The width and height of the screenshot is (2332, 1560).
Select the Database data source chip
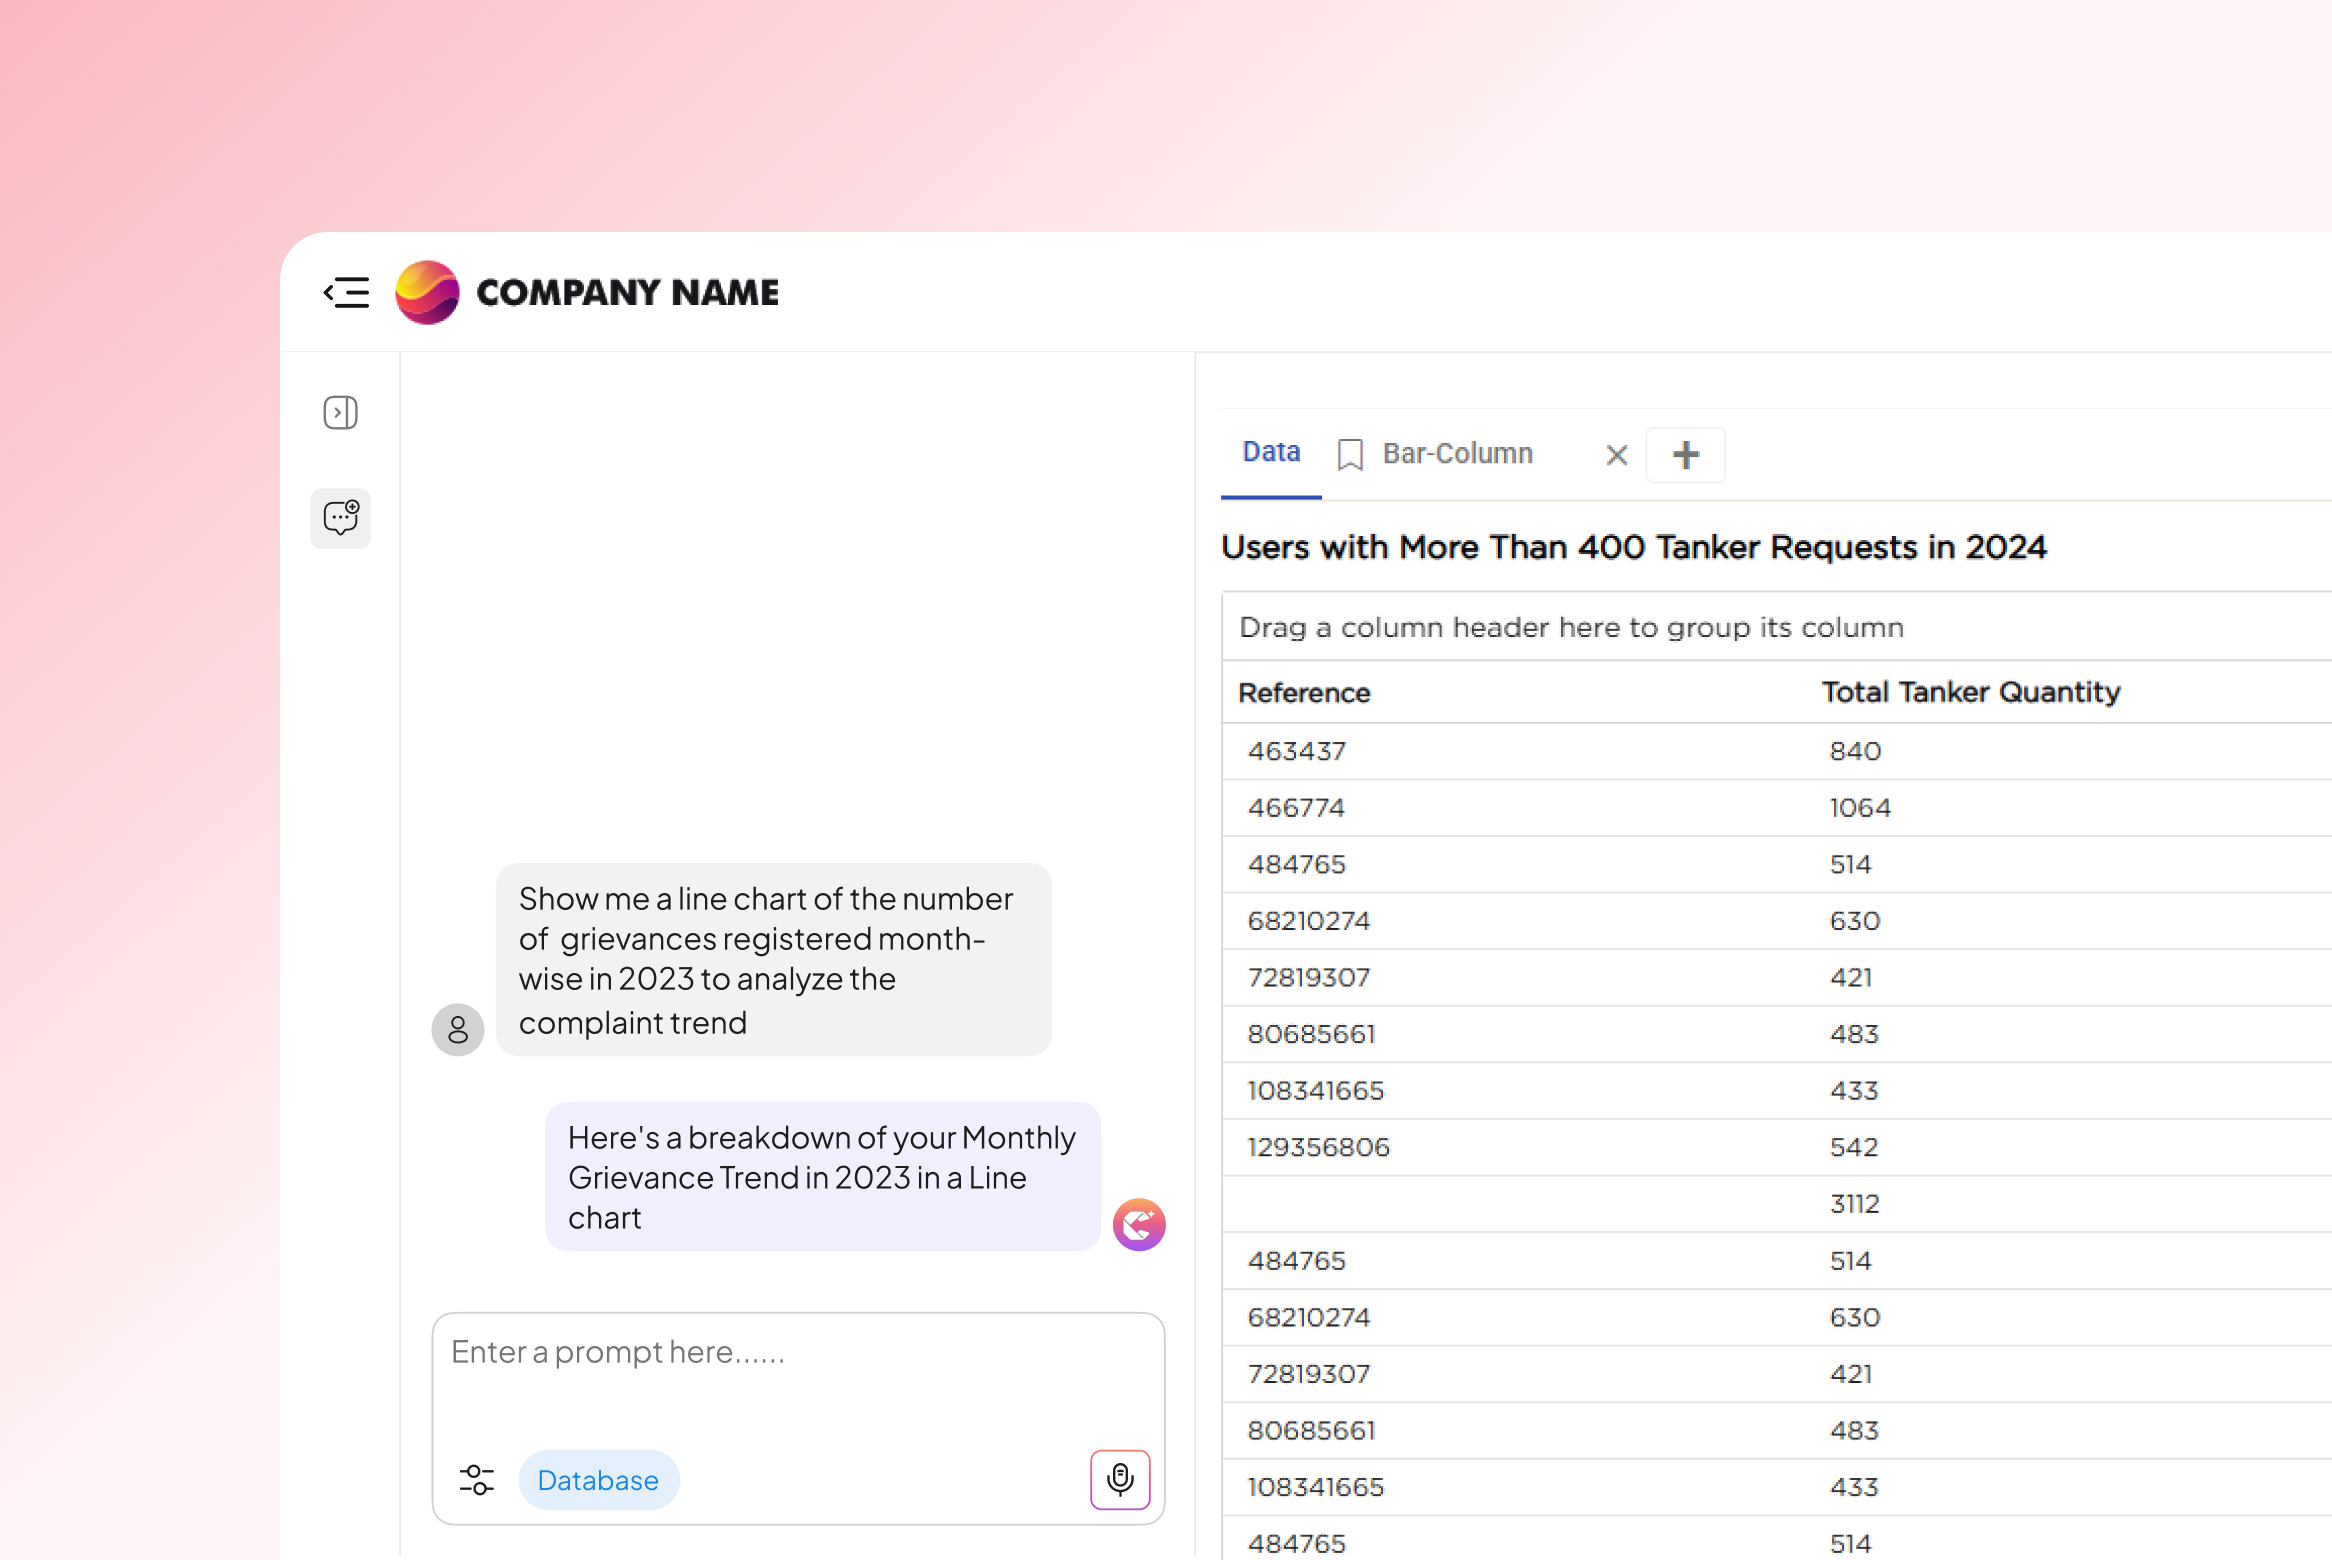coord(598,1480)
